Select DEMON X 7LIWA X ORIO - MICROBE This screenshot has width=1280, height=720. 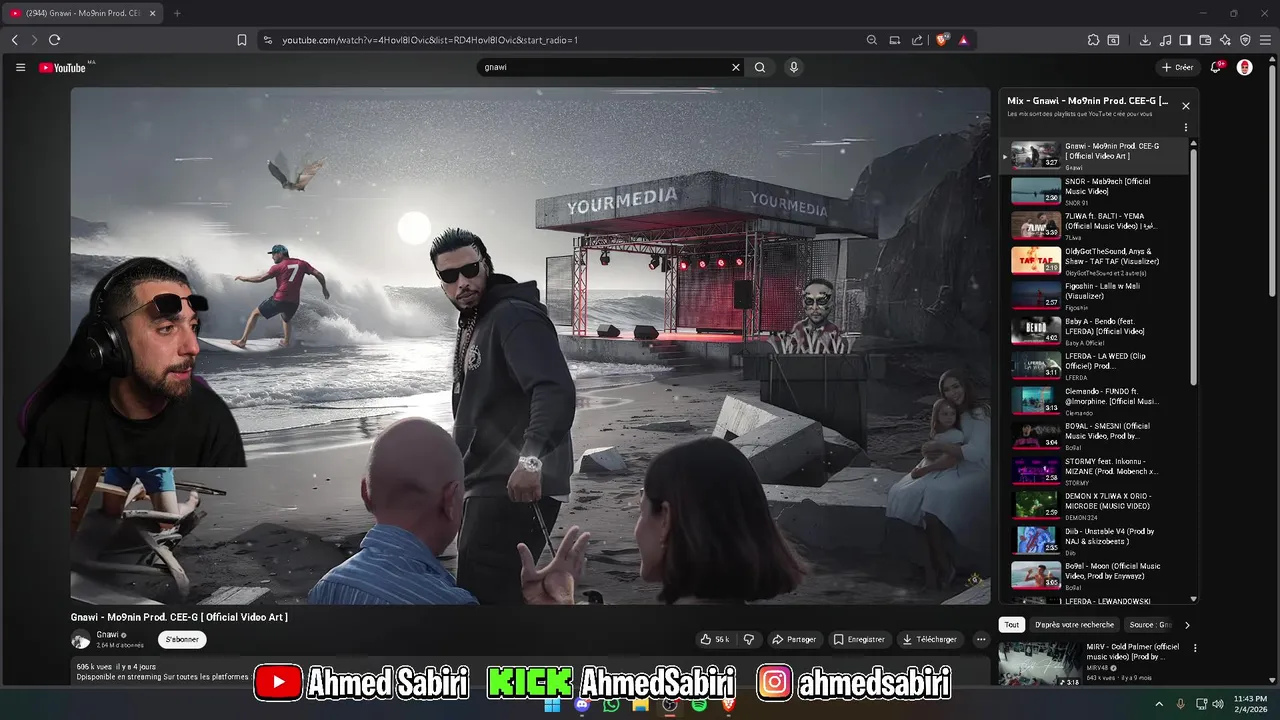click(1094, 505)
